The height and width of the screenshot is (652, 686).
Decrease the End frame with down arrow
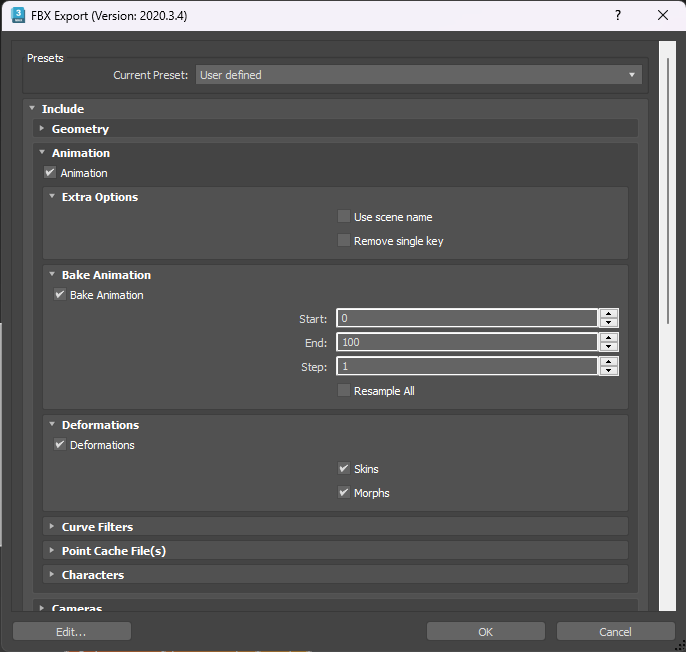coord(609,347)
